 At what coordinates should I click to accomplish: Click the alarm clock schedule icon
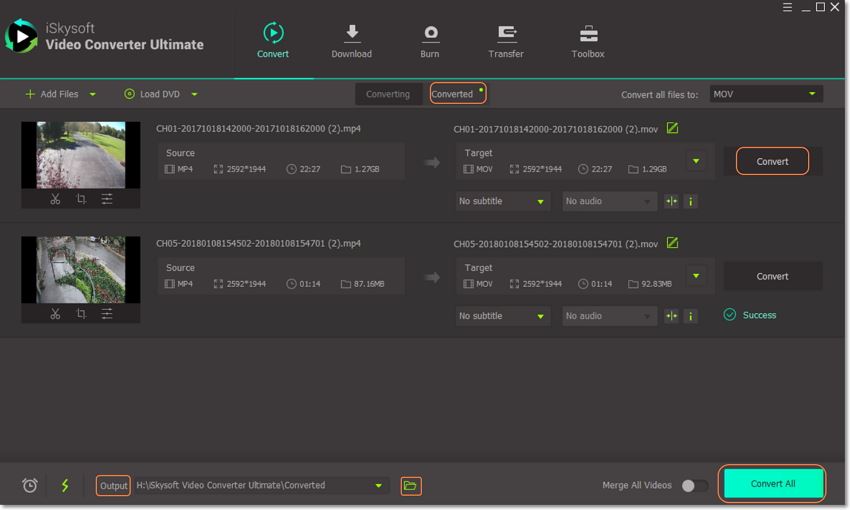30,486
